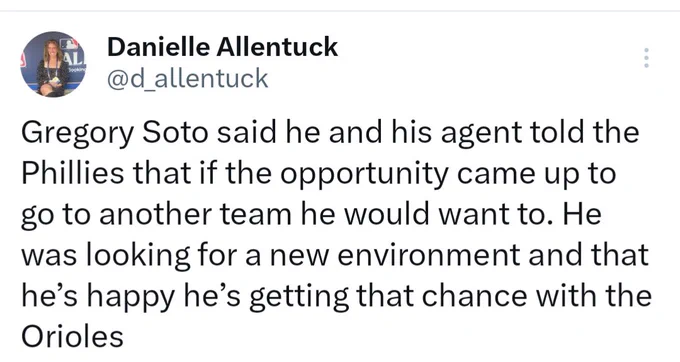Click the word Phillies in the tweet
This screenshot has height=362, width=680.
(x=73, y=173)
